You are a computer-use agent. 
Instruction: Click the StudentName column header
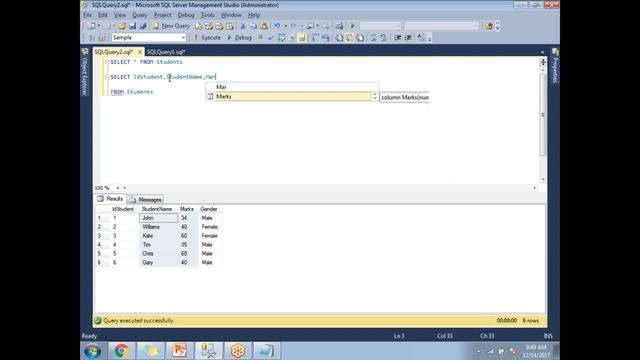(x=157, y=209)
